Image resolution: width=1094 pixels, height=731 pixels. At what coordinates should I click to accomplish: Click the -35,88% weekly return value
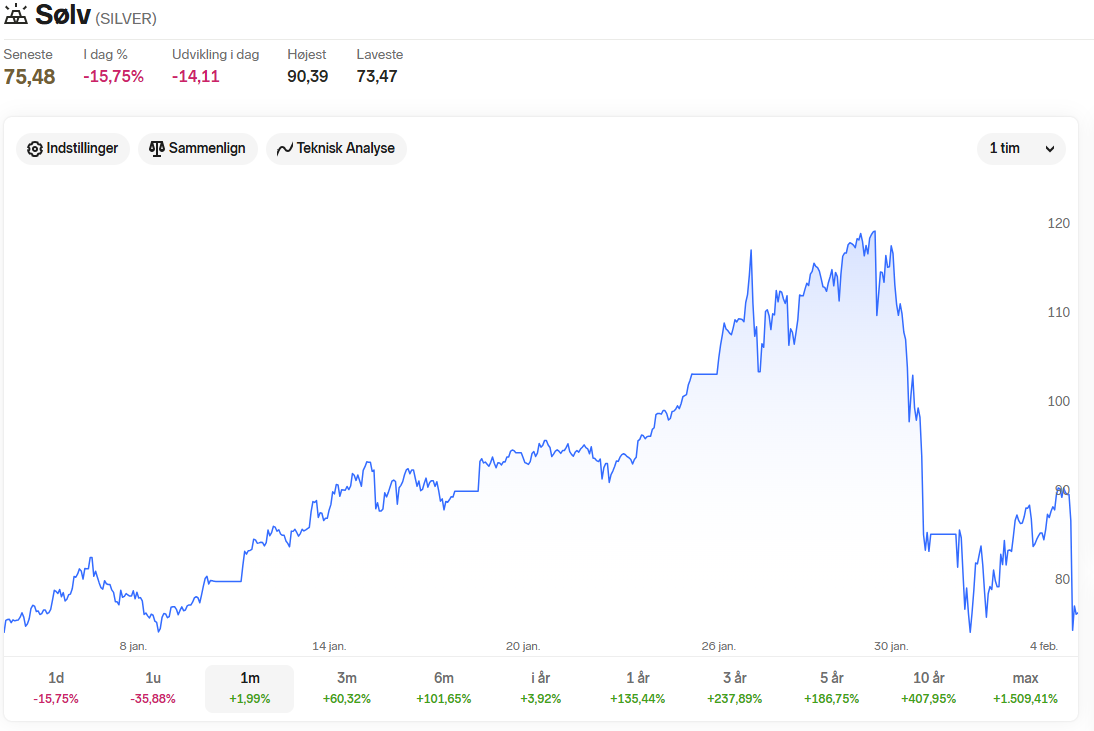[153, 698]
